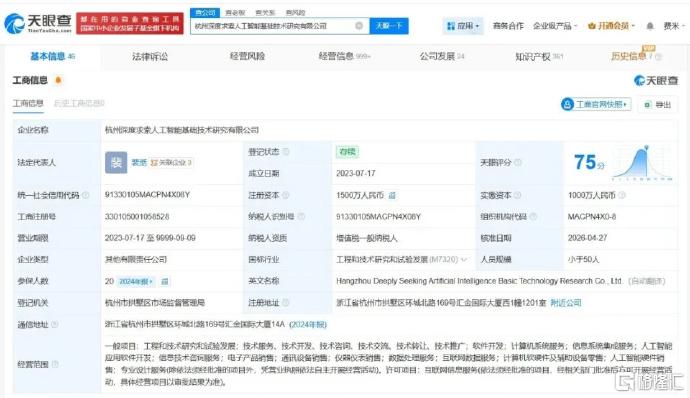Open the info icon beside 纳税人识别号
The image size is (690, 398).
pyautogui.click(x=301, y=217)
